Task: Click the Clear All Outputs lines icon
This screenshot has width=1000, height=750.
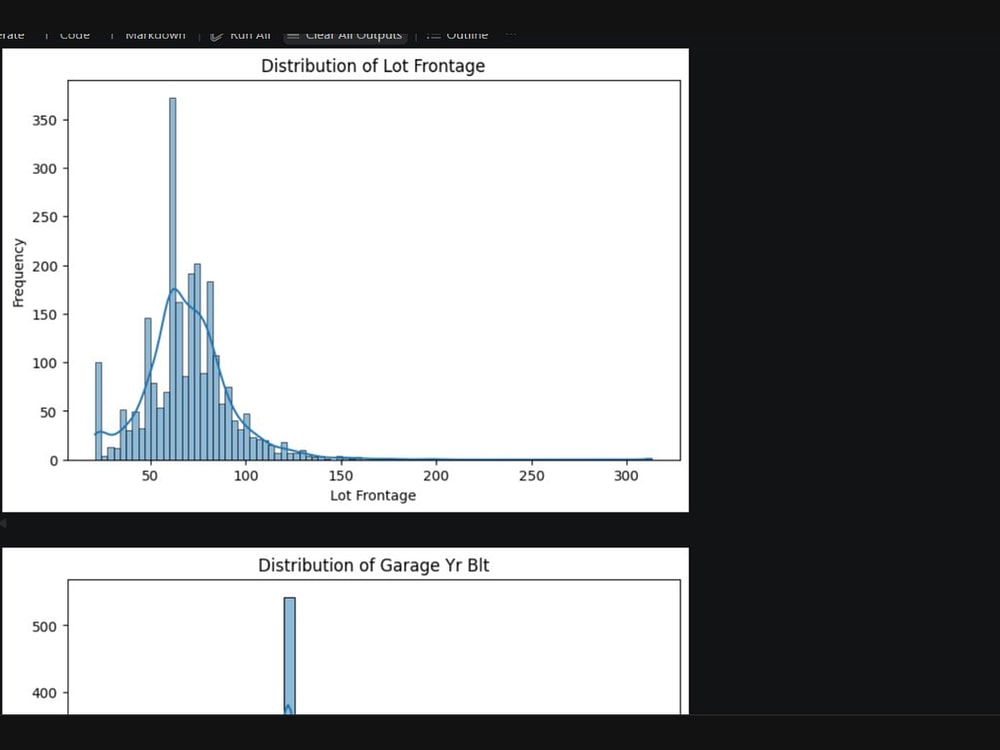Action: pyautogui.click(x=293, y=36)
